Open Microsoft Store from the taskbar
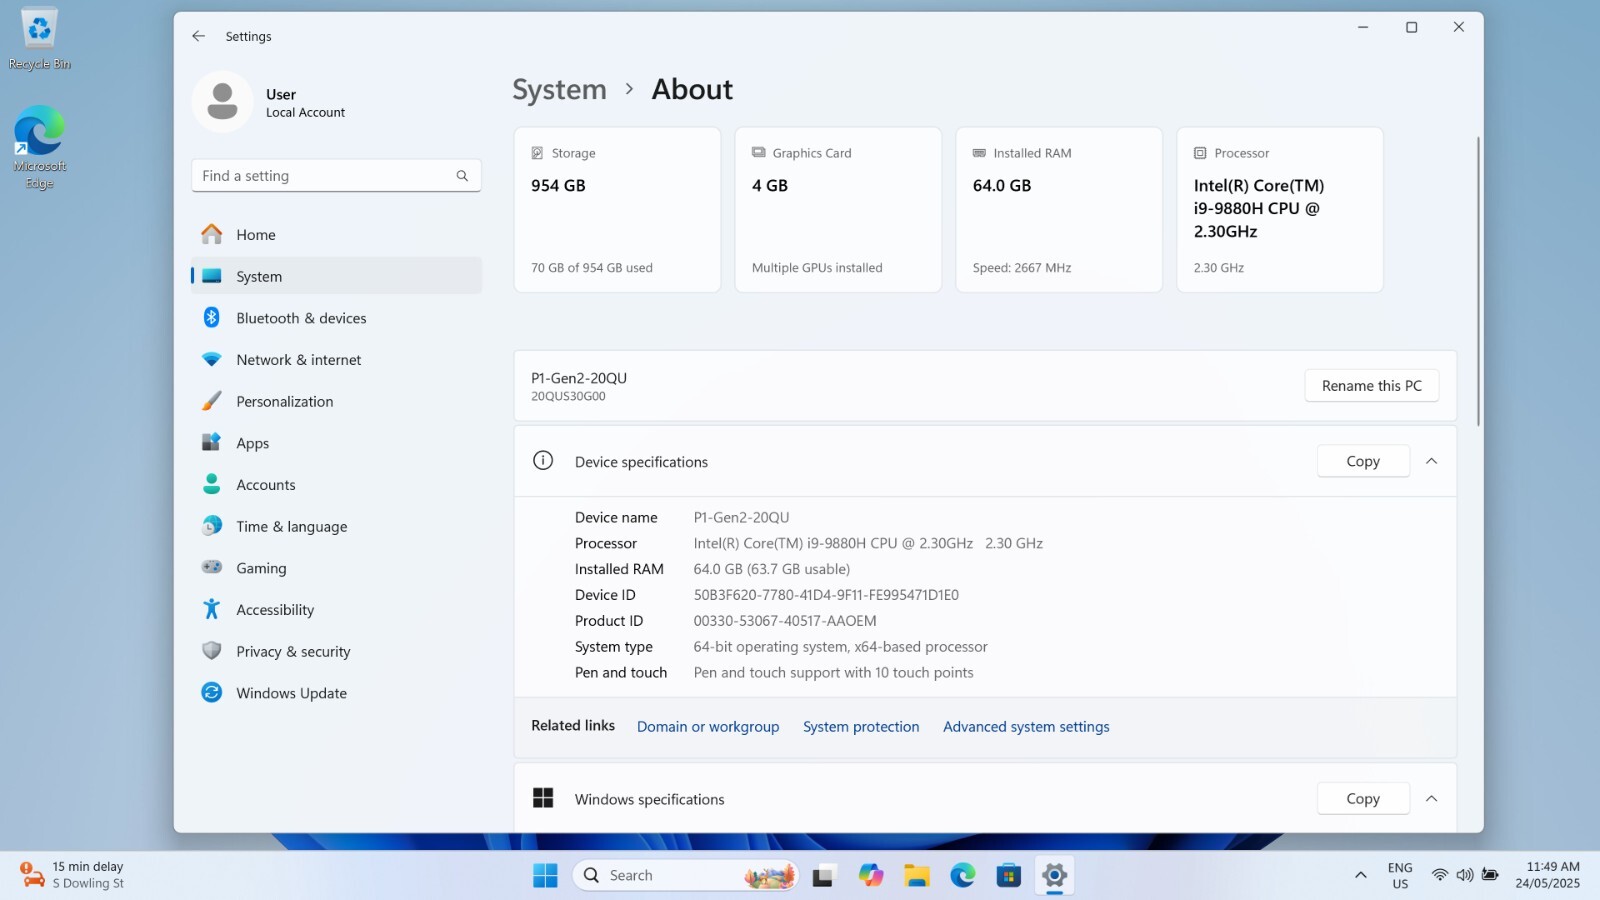The image size is (1600, 900). coord(1009,876)
